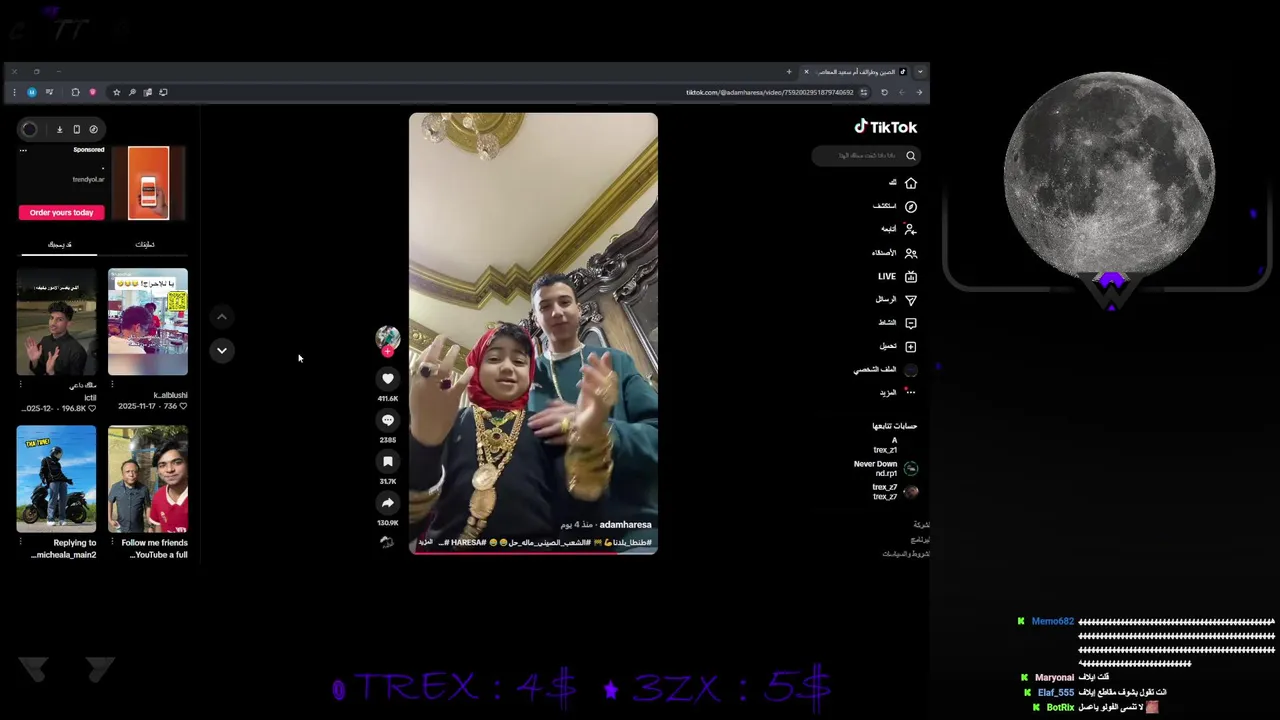Reload the page in the browser toolbar
This screenshot has width=1280, height=720.
[x=884, y=92]
